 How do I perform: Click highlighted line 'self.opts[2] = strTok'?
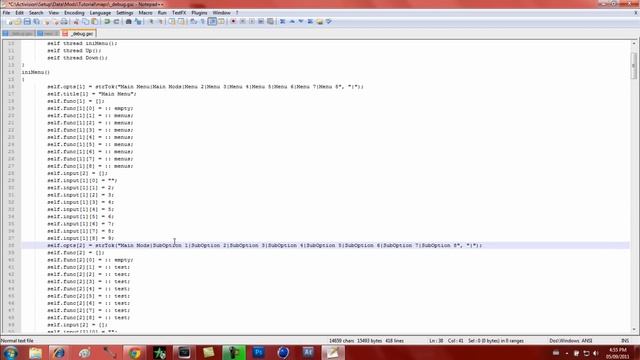point(264,245)
